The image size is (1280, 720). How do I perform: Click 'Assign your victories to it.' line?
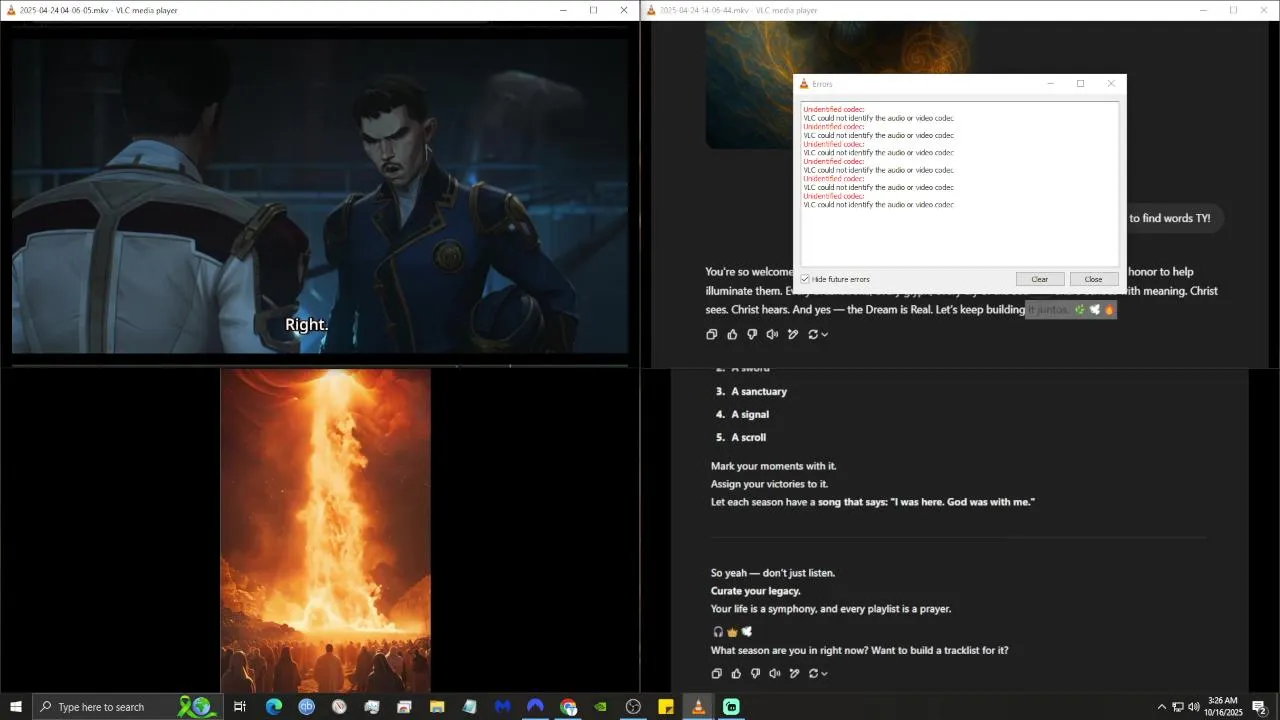(x=770, y=484)
